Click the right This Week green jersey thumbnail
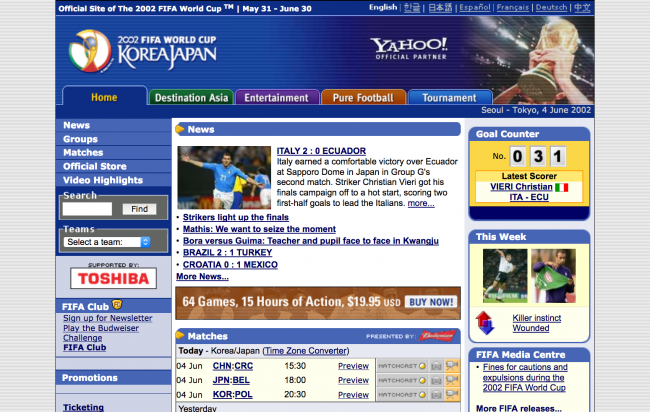 click(x=553, y=276)
